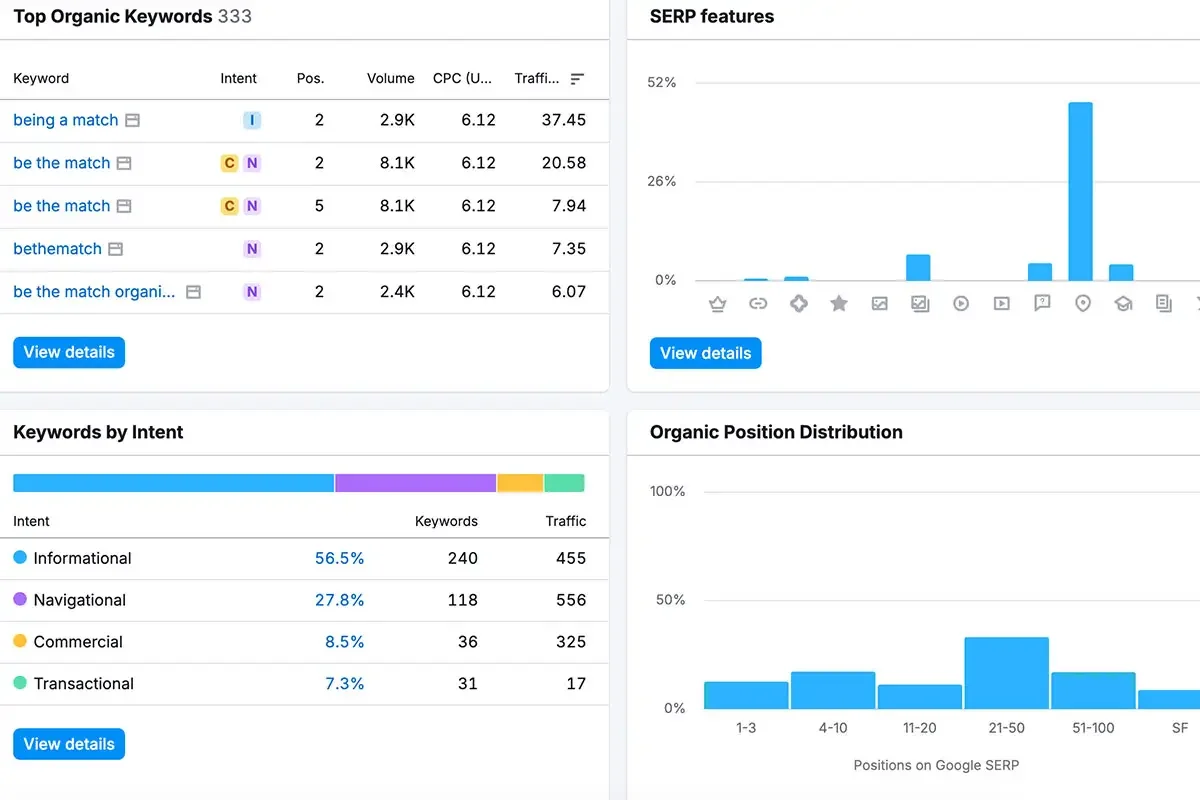Click View details under SERP features

[x=705, y=353]
